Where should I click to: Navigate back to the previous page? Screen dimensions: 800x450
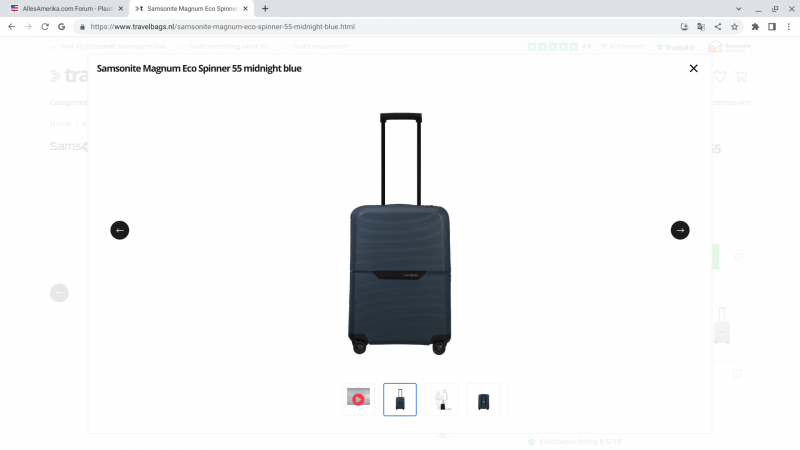coord(11,26)
